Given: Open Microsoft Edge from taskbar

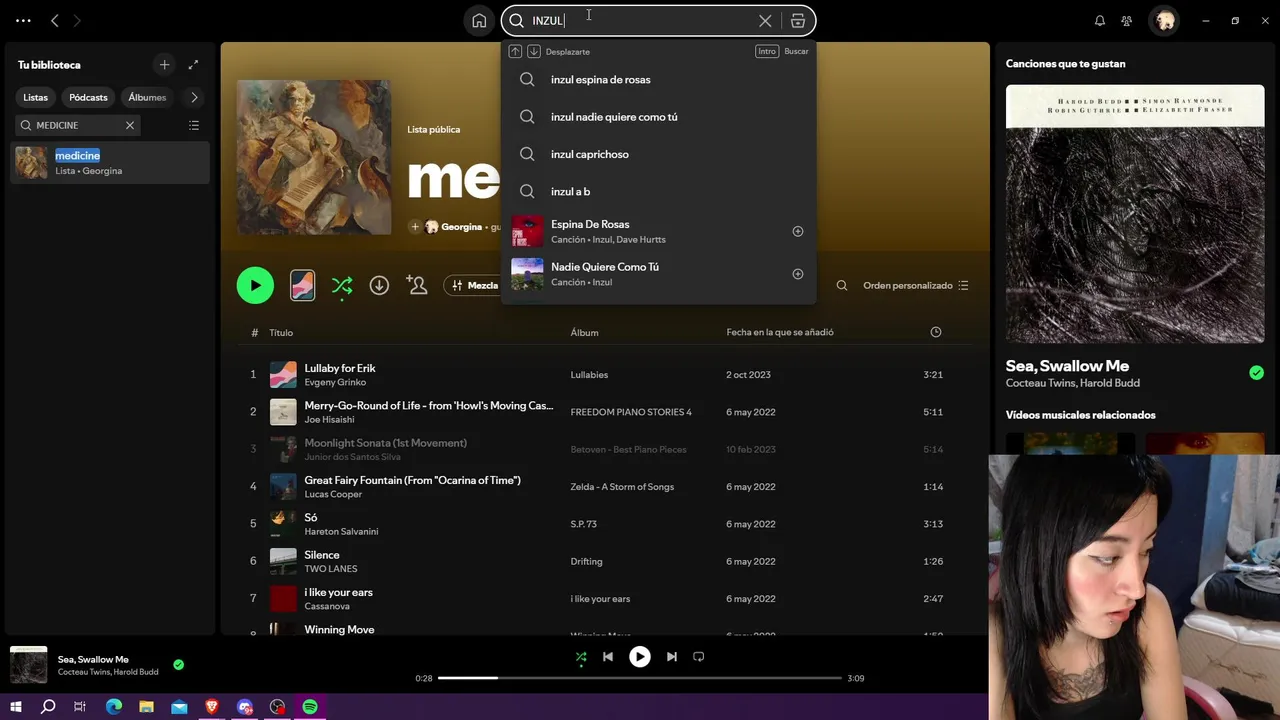Looking at the screenshot, I should click(114, 707).
